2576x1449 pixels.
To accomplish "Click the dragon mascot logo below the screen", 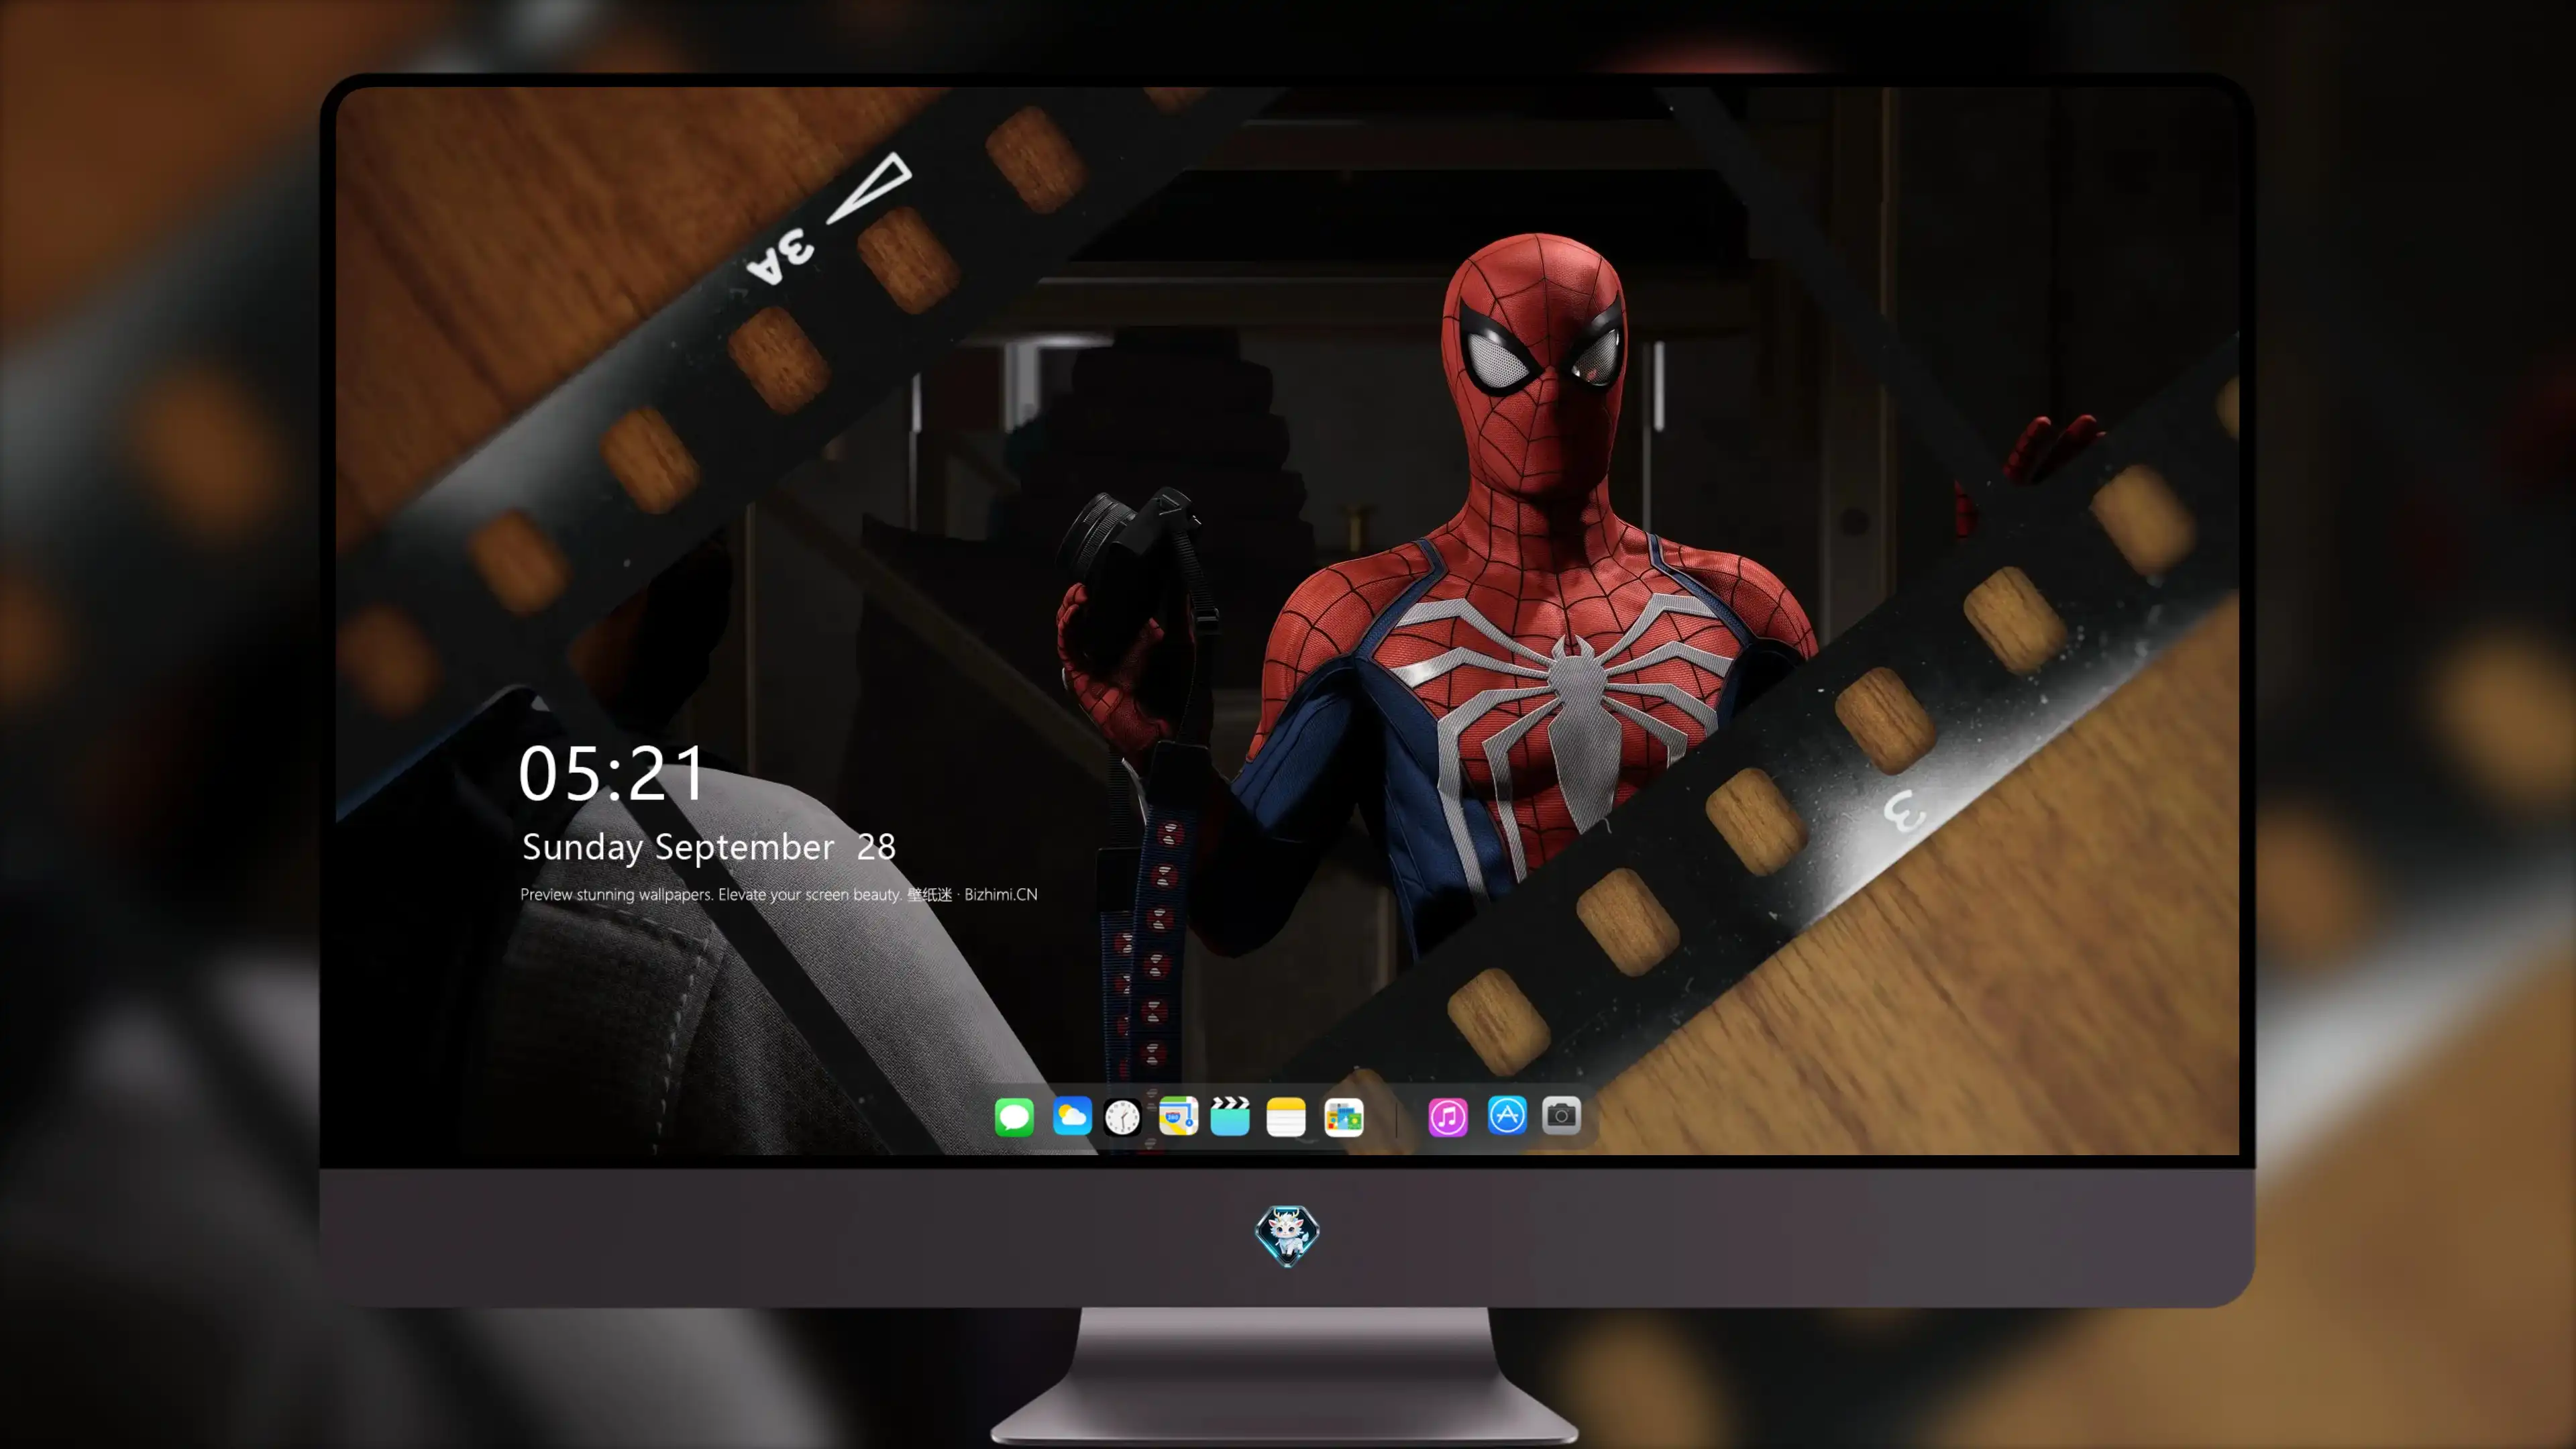I will pyautogui.click(x=1287, y=1235).
